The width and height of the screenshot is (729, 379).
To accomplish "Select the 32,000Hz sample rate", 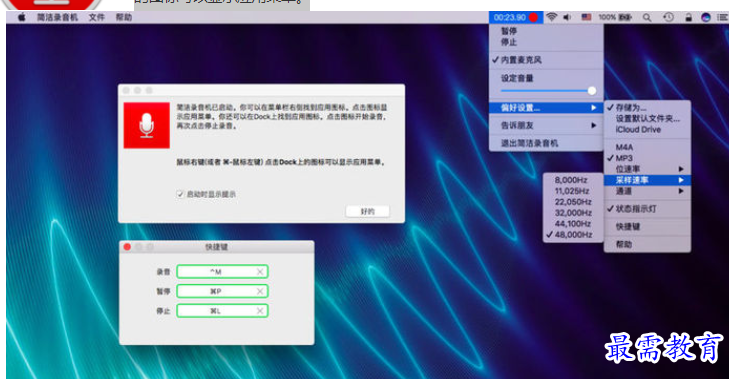I will tap(573, 213).
